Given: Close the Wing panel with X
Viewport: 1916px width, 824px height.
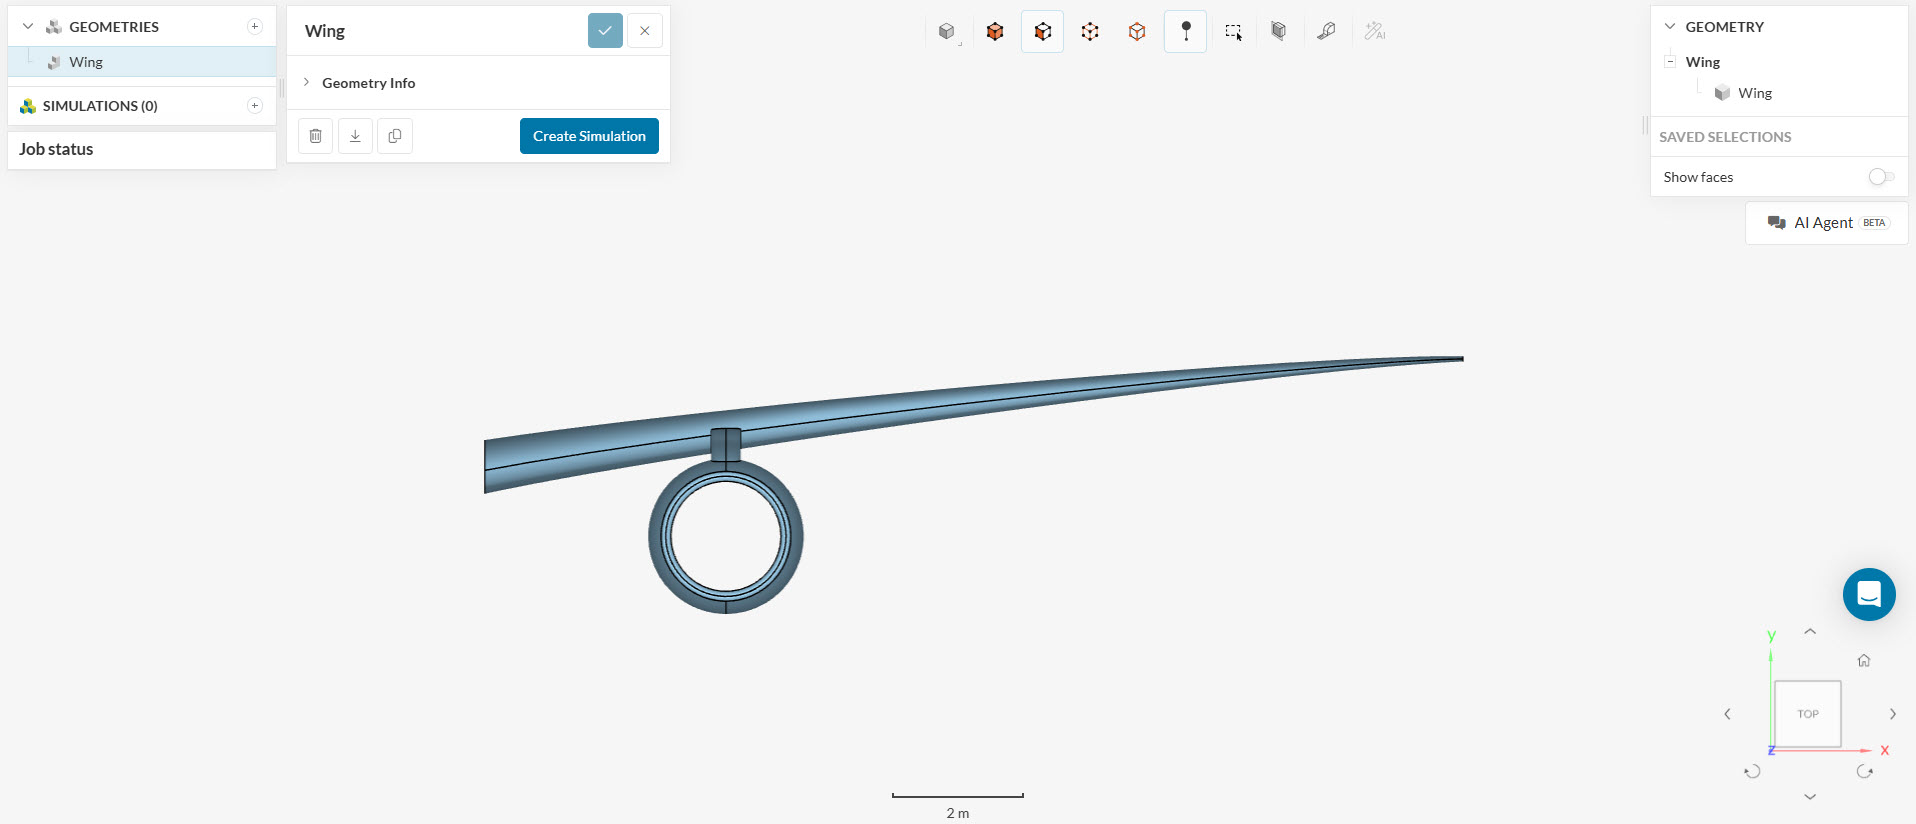Looking at the screenshot, I should pos(645,31).
